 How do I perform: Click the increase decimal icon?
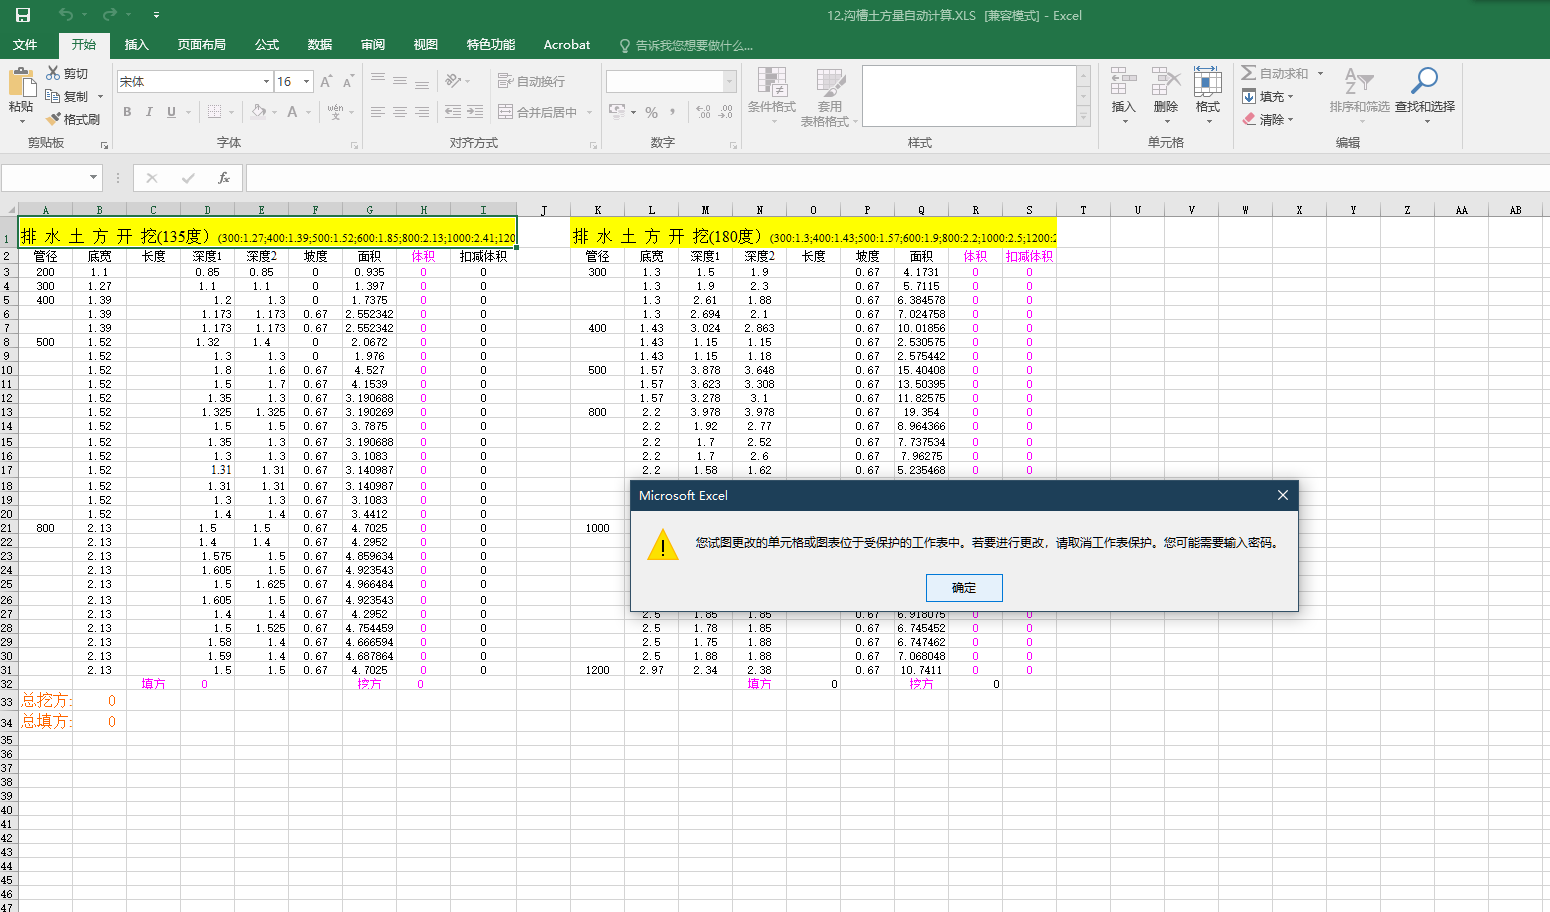coord(704,112)
